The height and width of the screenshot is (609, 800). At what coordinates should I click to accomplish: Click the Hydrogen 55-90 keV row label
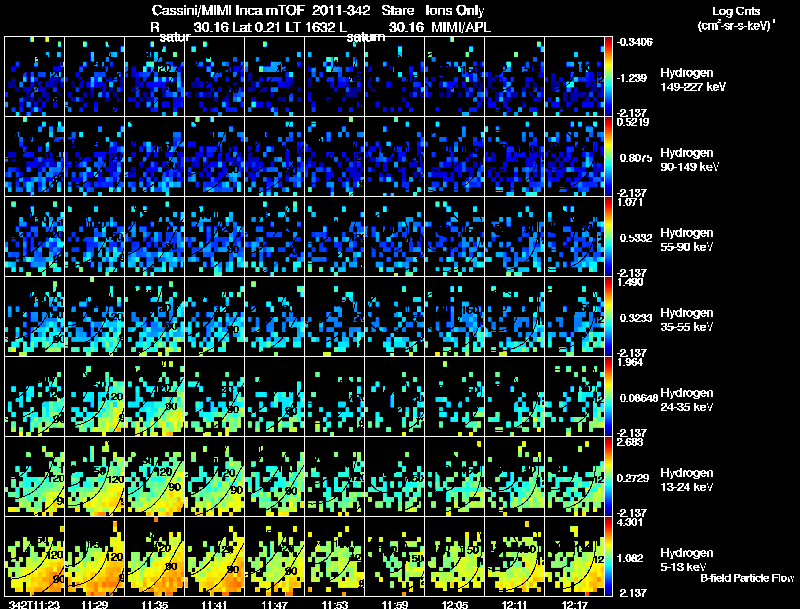click(x=687, y=240)
